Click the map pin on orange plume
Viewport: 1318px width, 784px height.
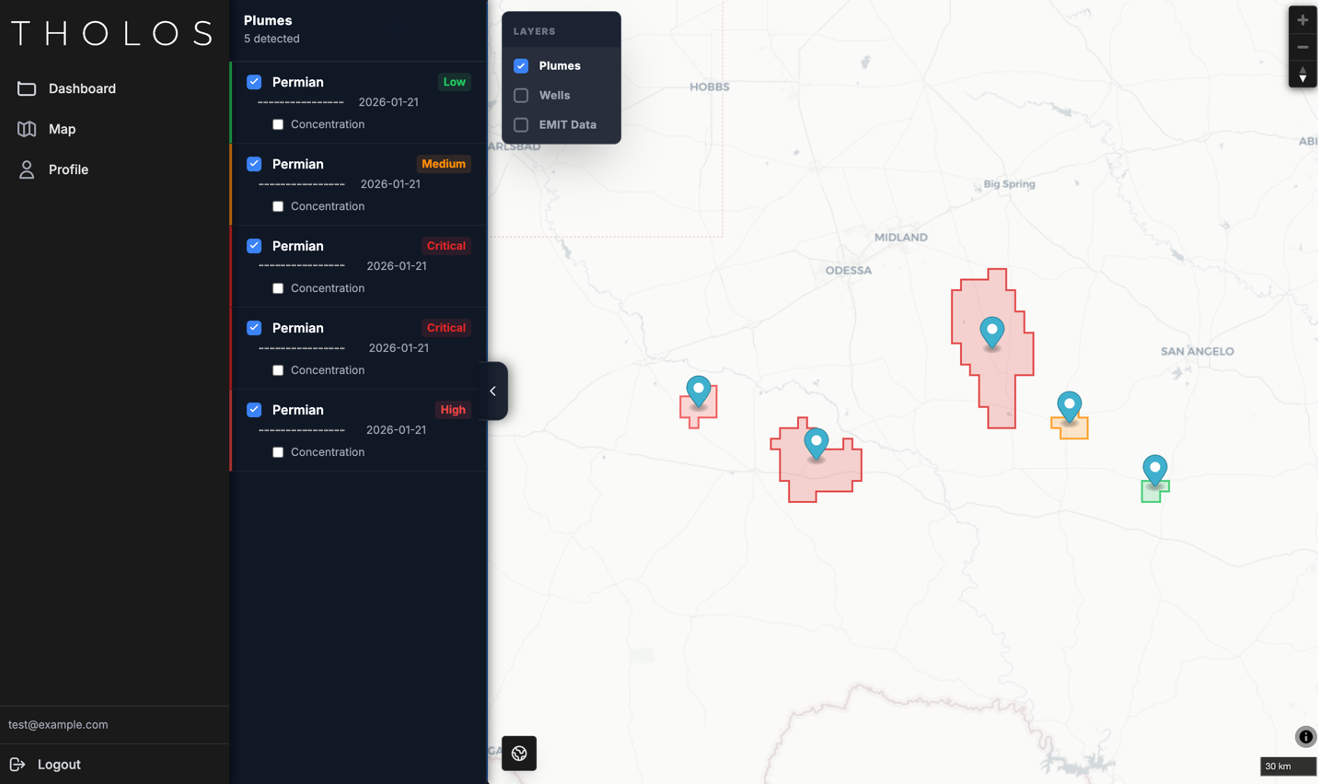tap(1069, 405)
